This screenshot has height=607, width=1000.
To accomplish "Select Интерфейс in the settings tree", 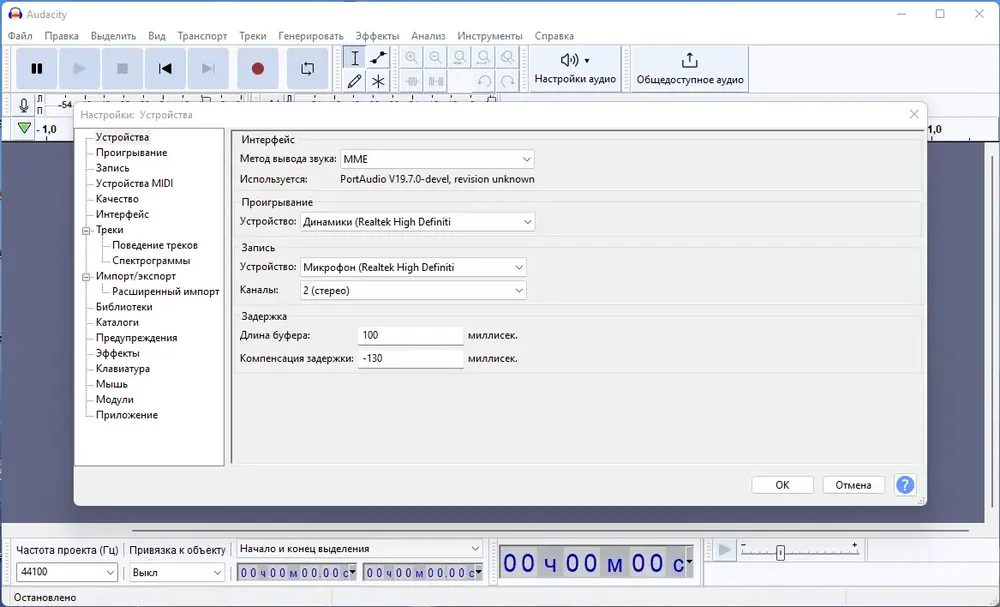I will pyautogui.click(x=122, y=214).
